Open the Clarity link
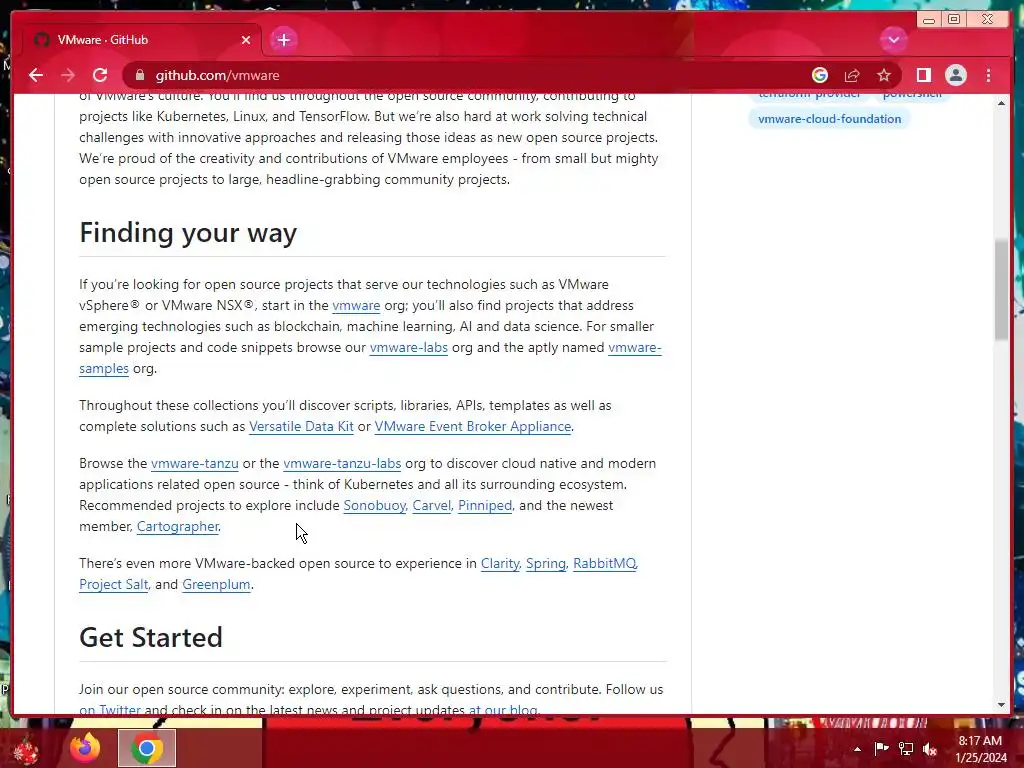The image size is (1024, 768). 500,563
